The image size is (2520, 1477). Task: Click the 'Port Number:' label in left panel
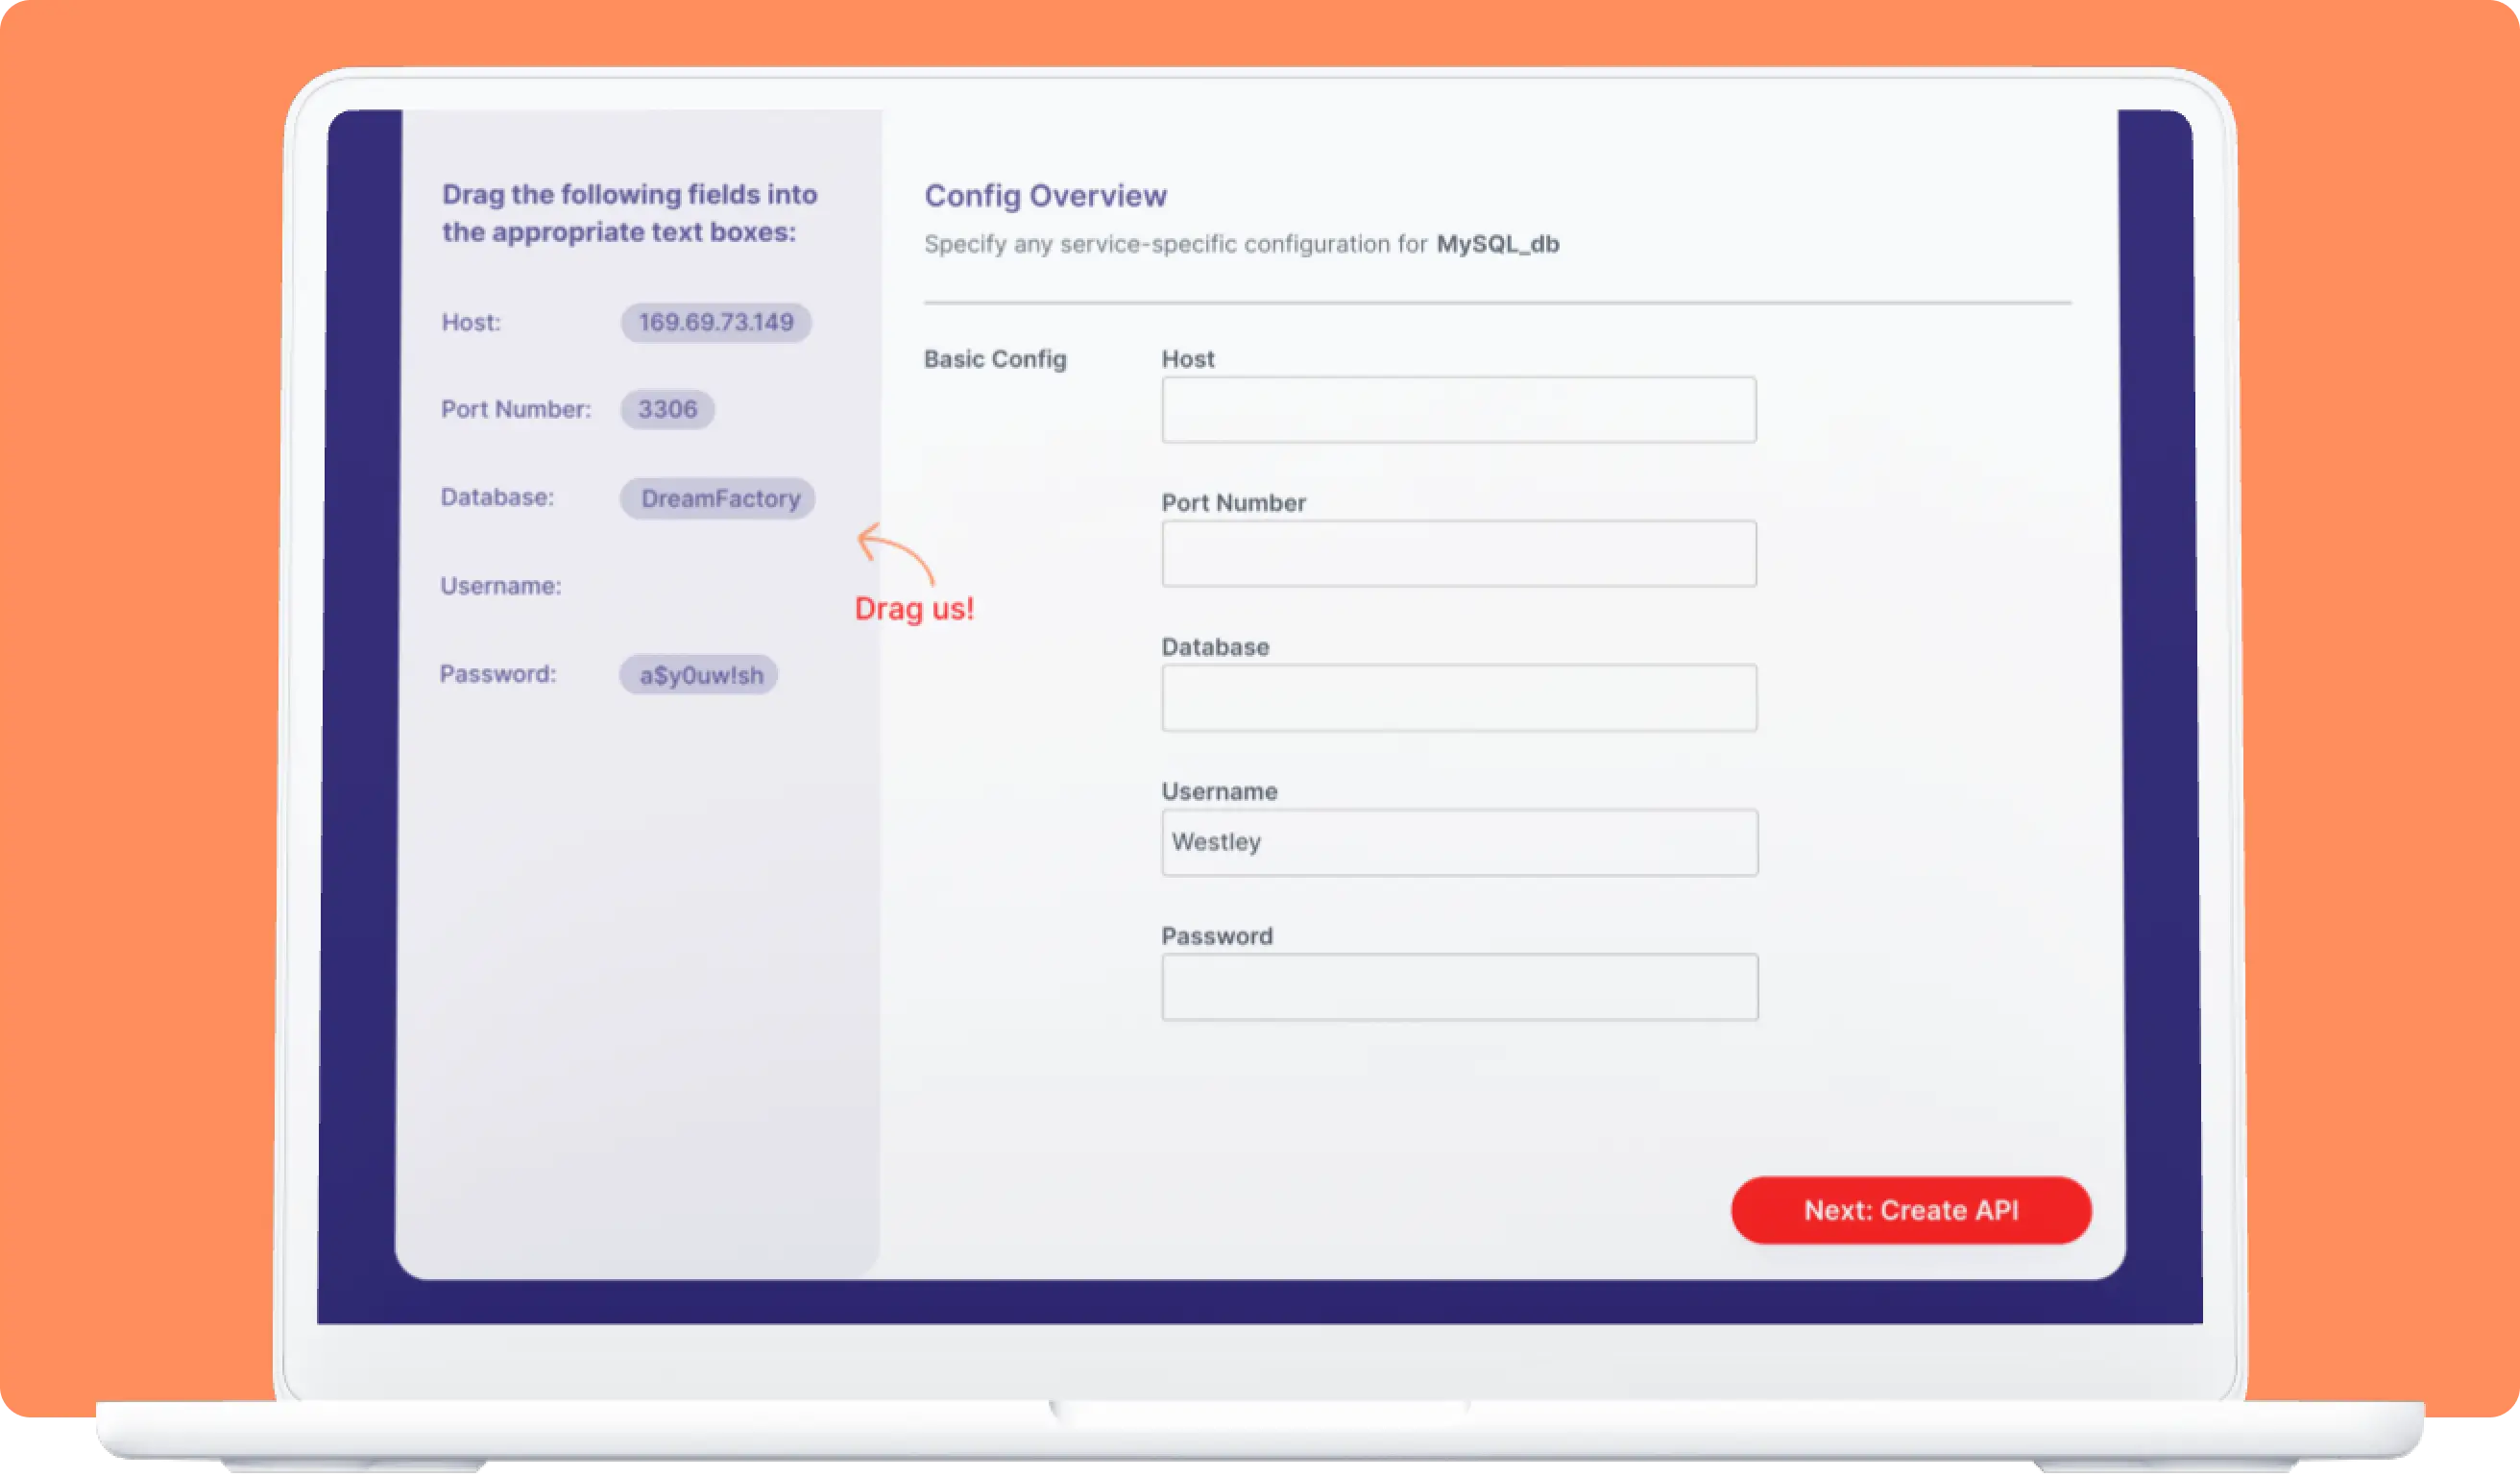point(515,409)
